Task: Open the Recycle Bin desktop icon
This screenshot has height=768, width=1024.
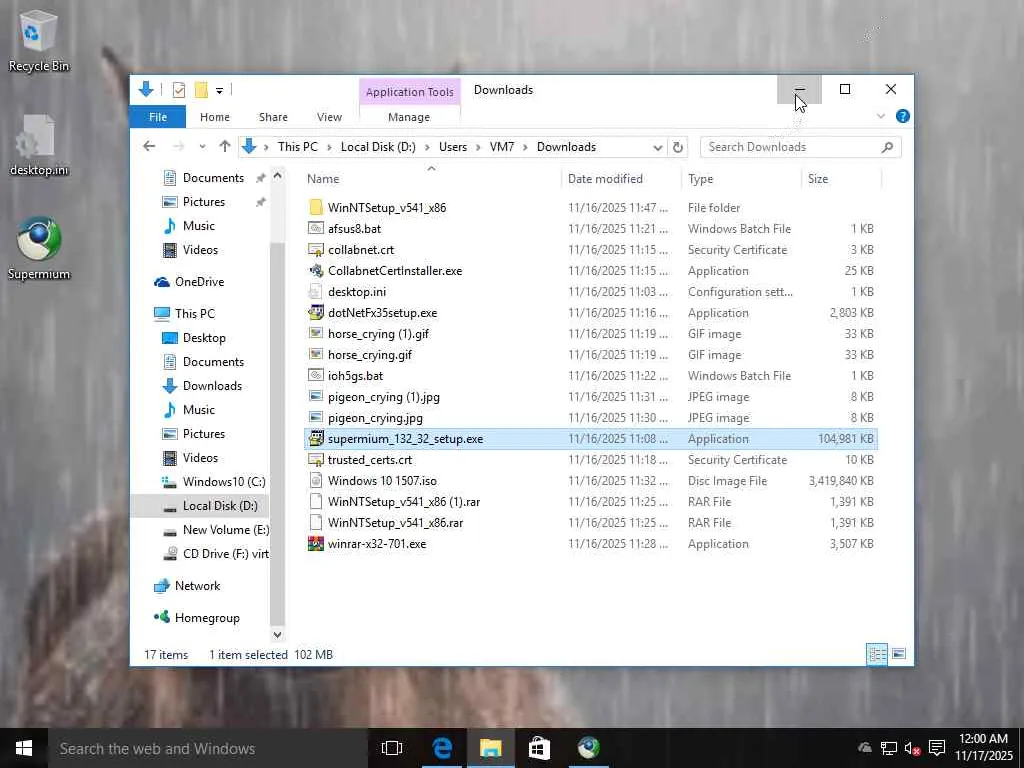Action: click(39, 42)
